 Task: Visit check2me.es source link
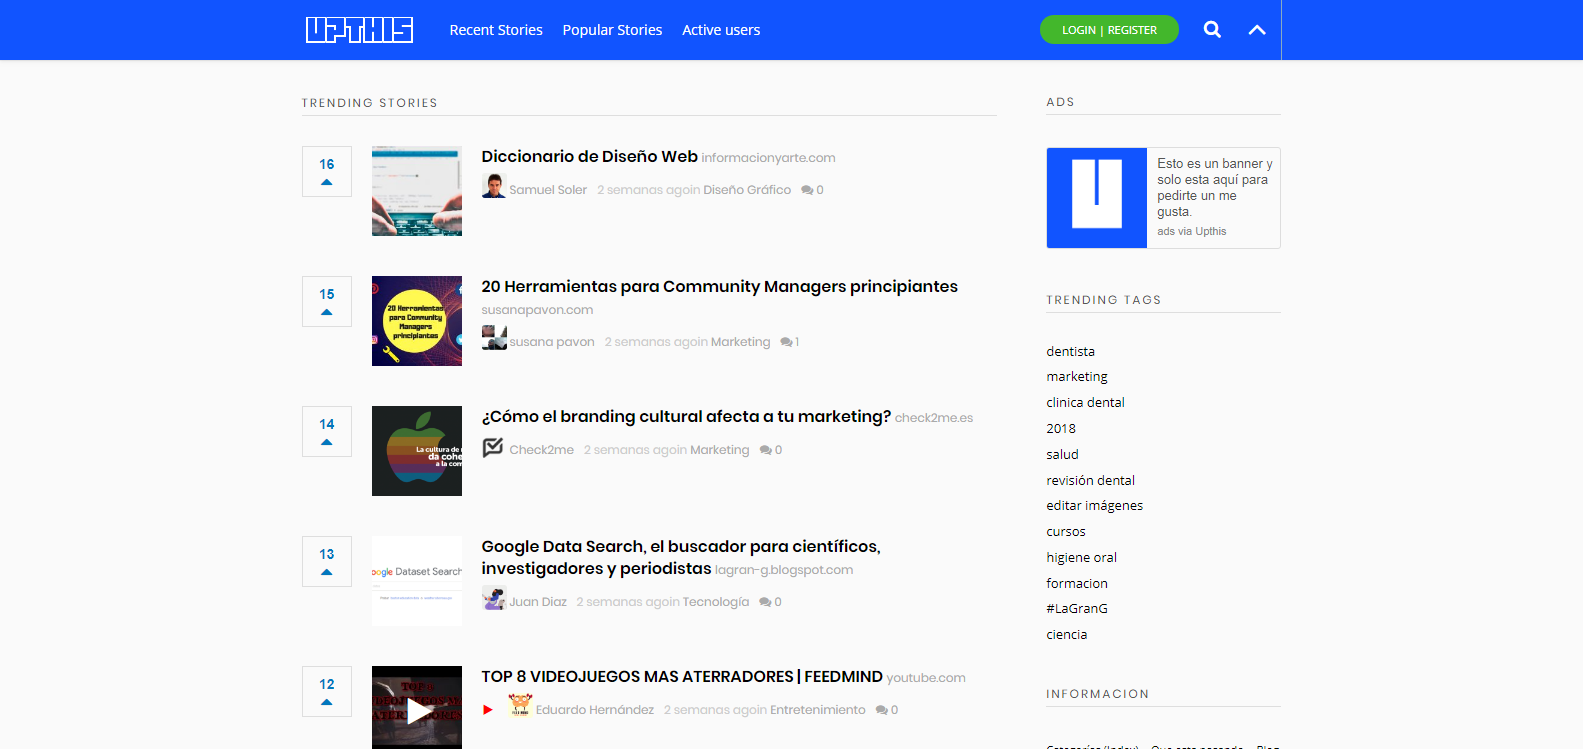point(934,418)
